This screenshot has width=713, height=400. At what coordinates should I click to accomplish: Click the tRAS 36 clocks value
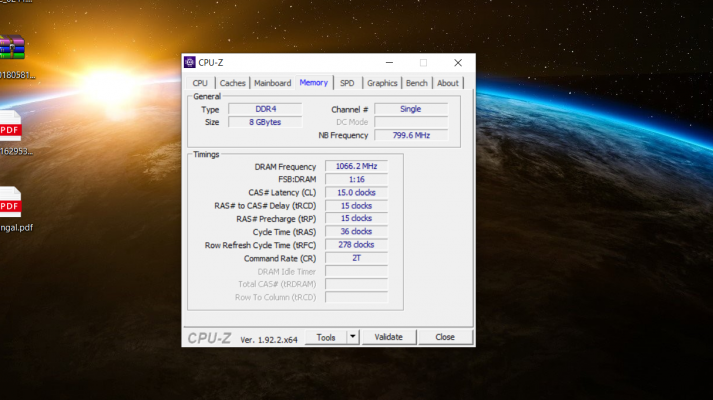pyautogui.click(x=356, y=232)
